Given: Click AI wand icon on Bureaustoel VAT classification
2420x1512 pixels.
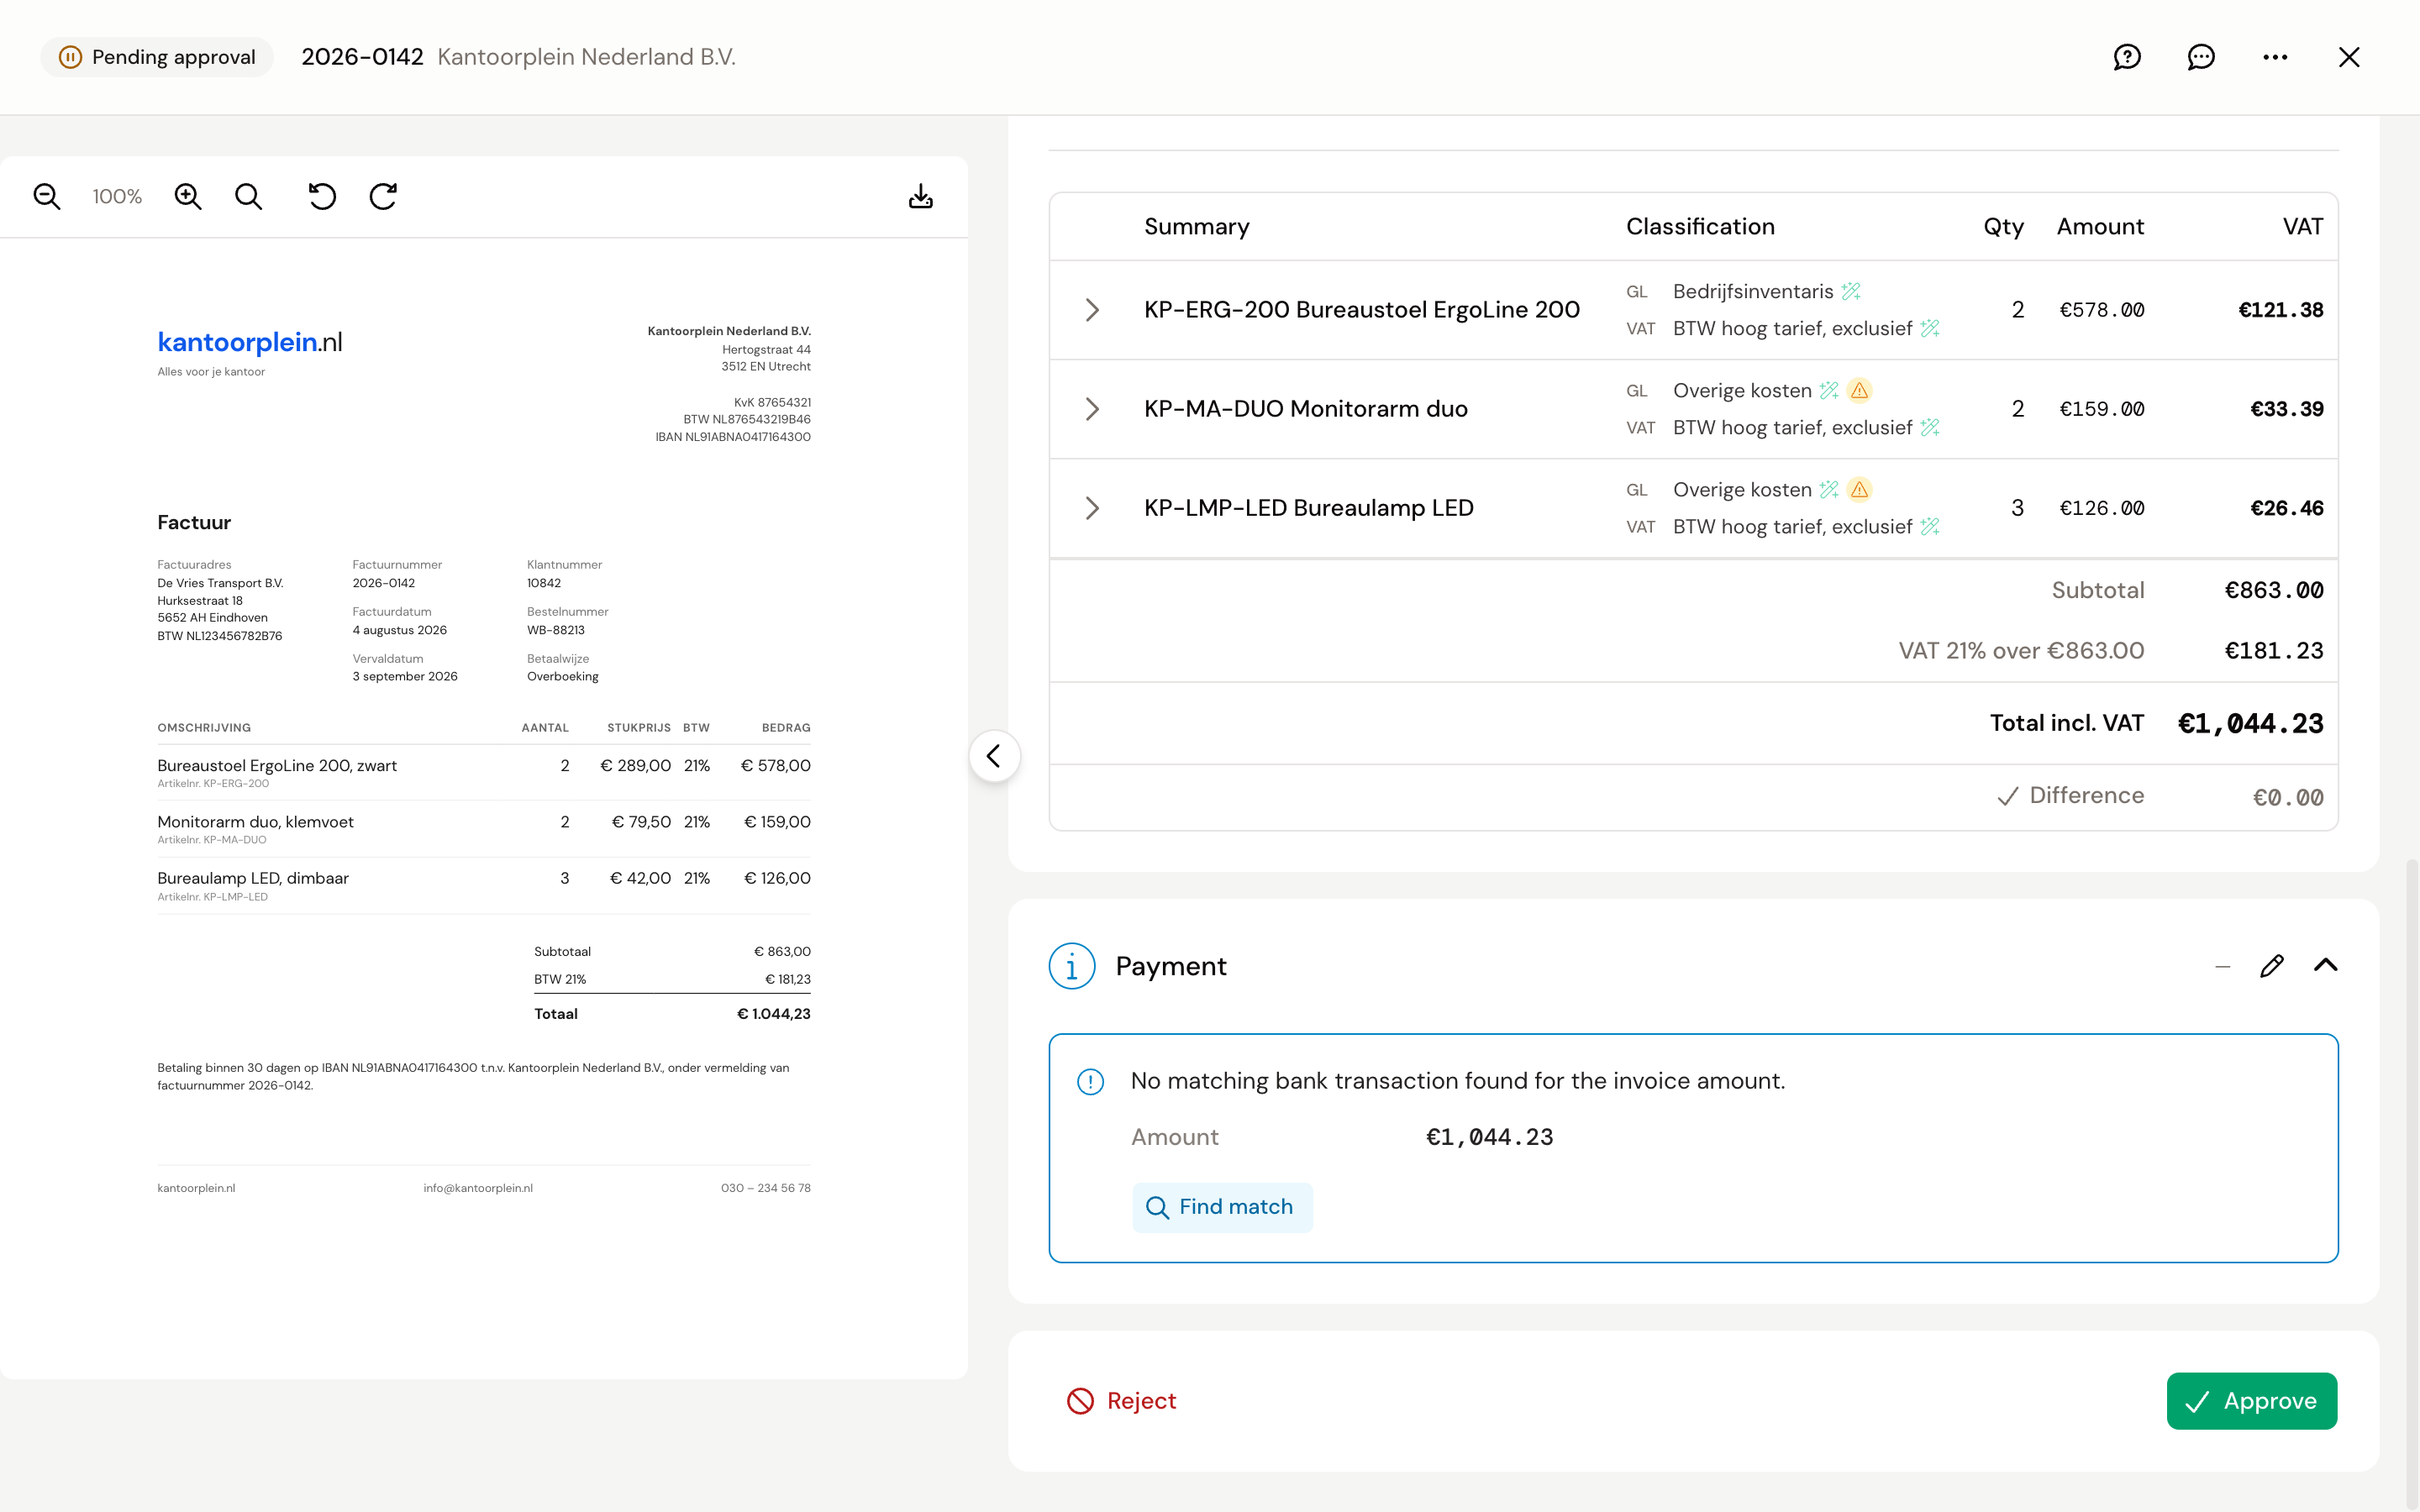Looking at the screenshot, I should [x=1930, y=328].
